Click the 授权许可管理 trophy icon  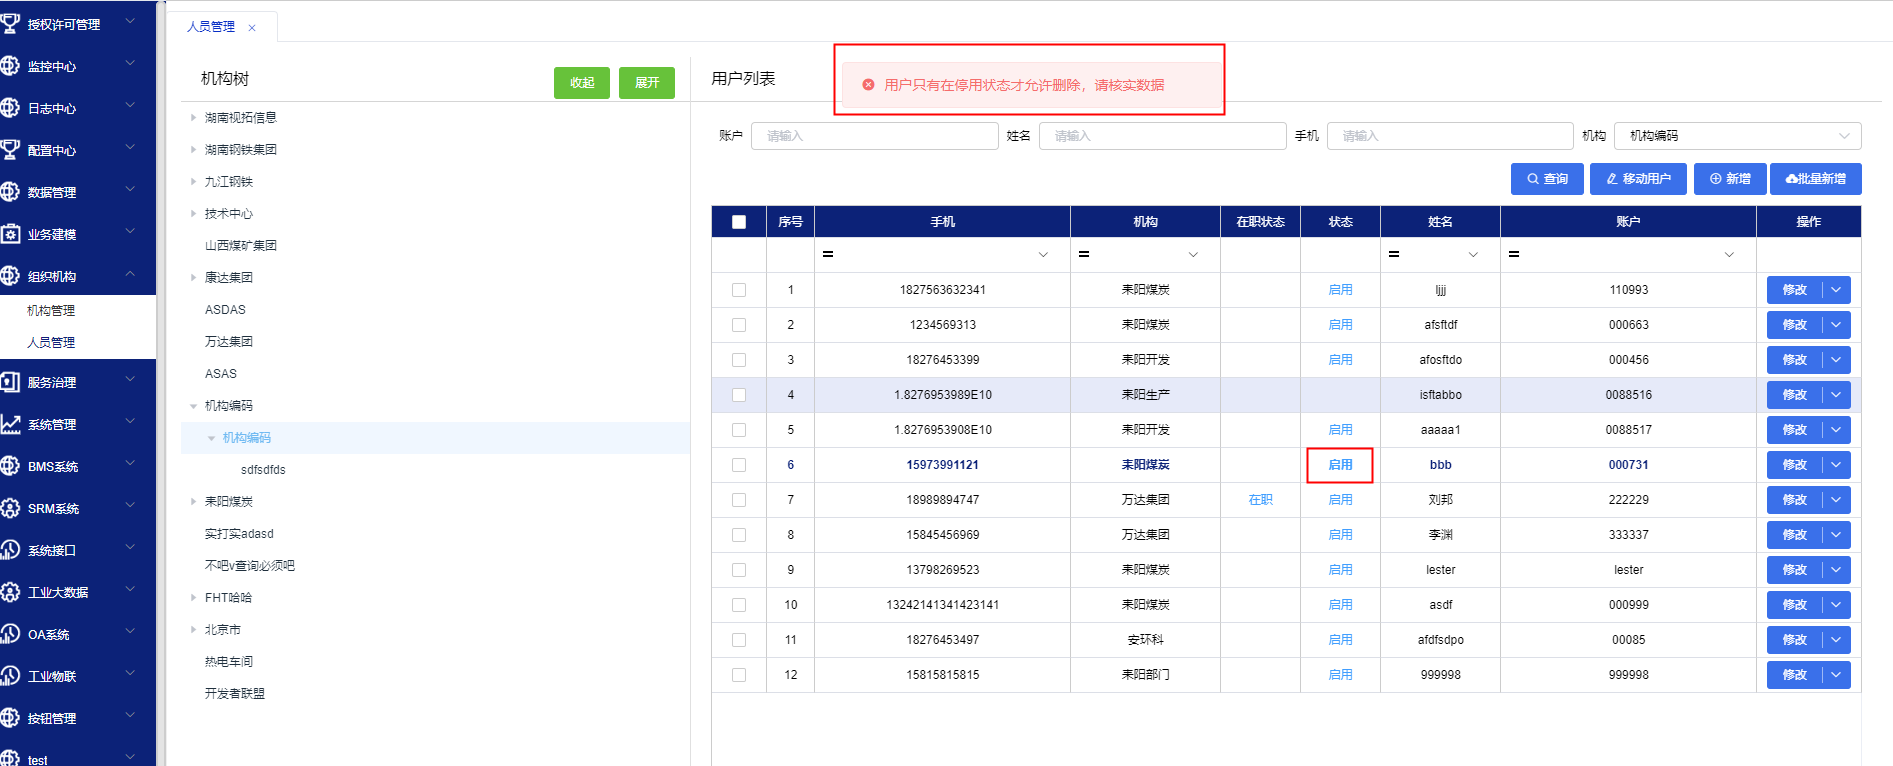[10, 23]
